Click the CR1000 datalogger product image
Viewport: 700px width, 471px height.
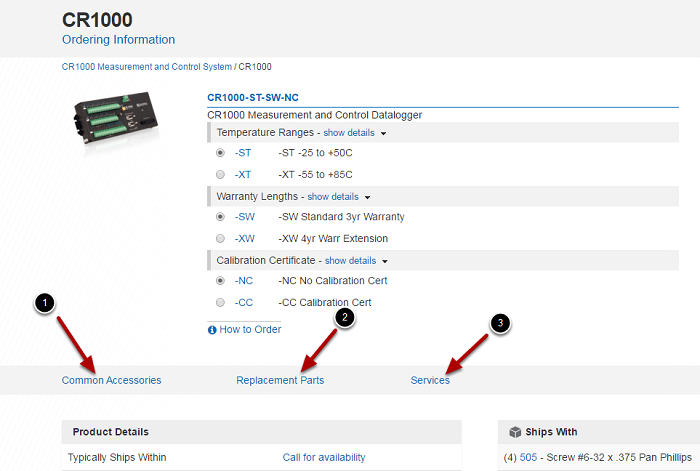tap(116, 118)
